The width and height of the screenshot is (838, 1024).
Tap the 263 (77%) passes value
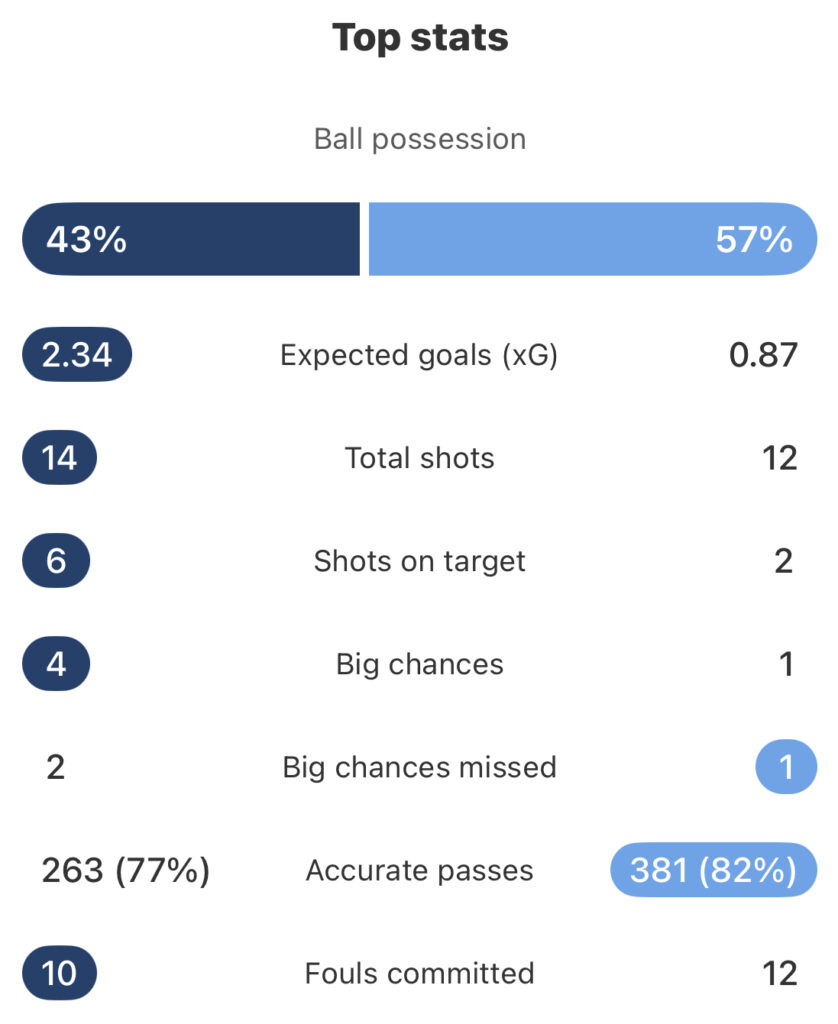click(126, 871)
